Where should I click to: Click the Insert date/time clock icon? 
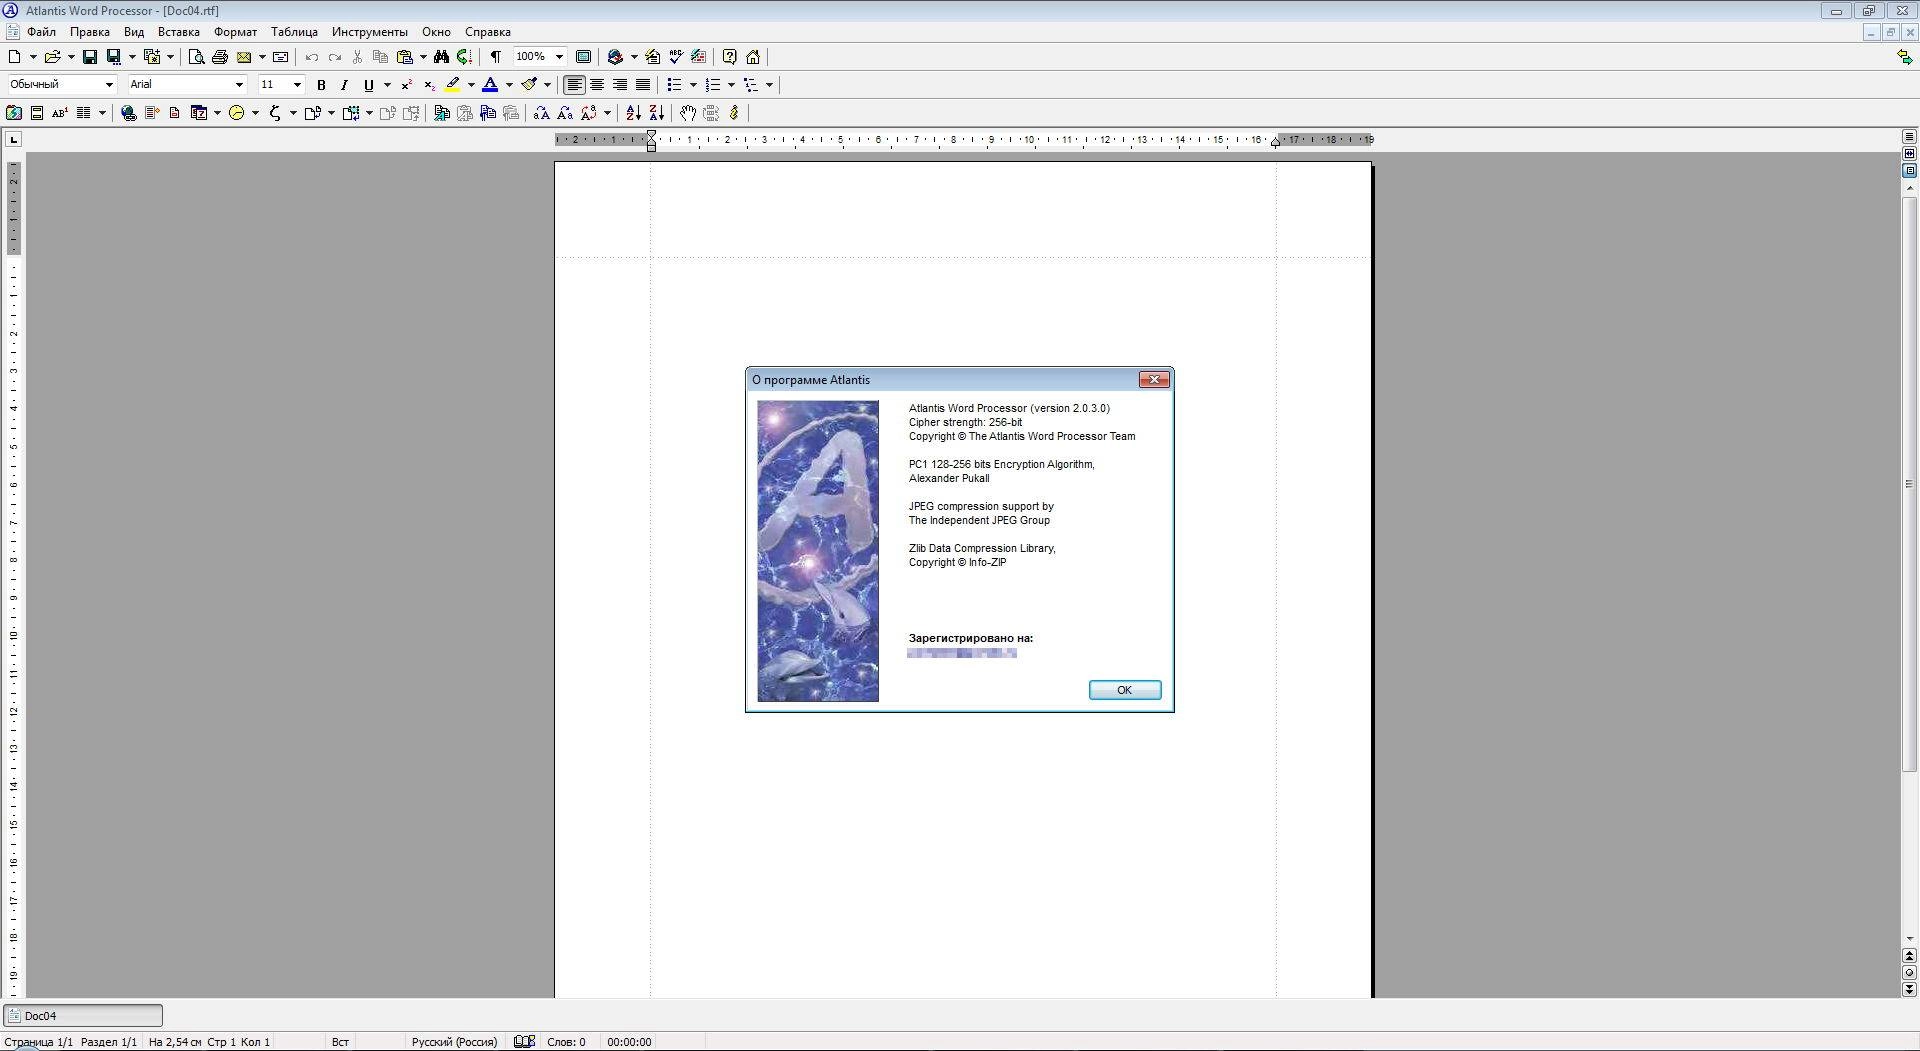(x=237, y=113)
